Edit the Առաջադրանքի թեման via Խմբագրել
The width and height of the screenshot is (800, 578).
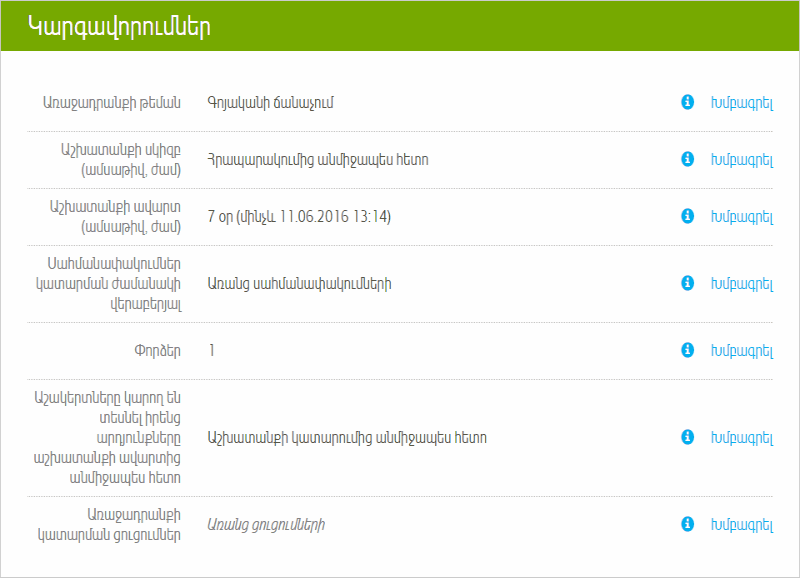[741, 102]
